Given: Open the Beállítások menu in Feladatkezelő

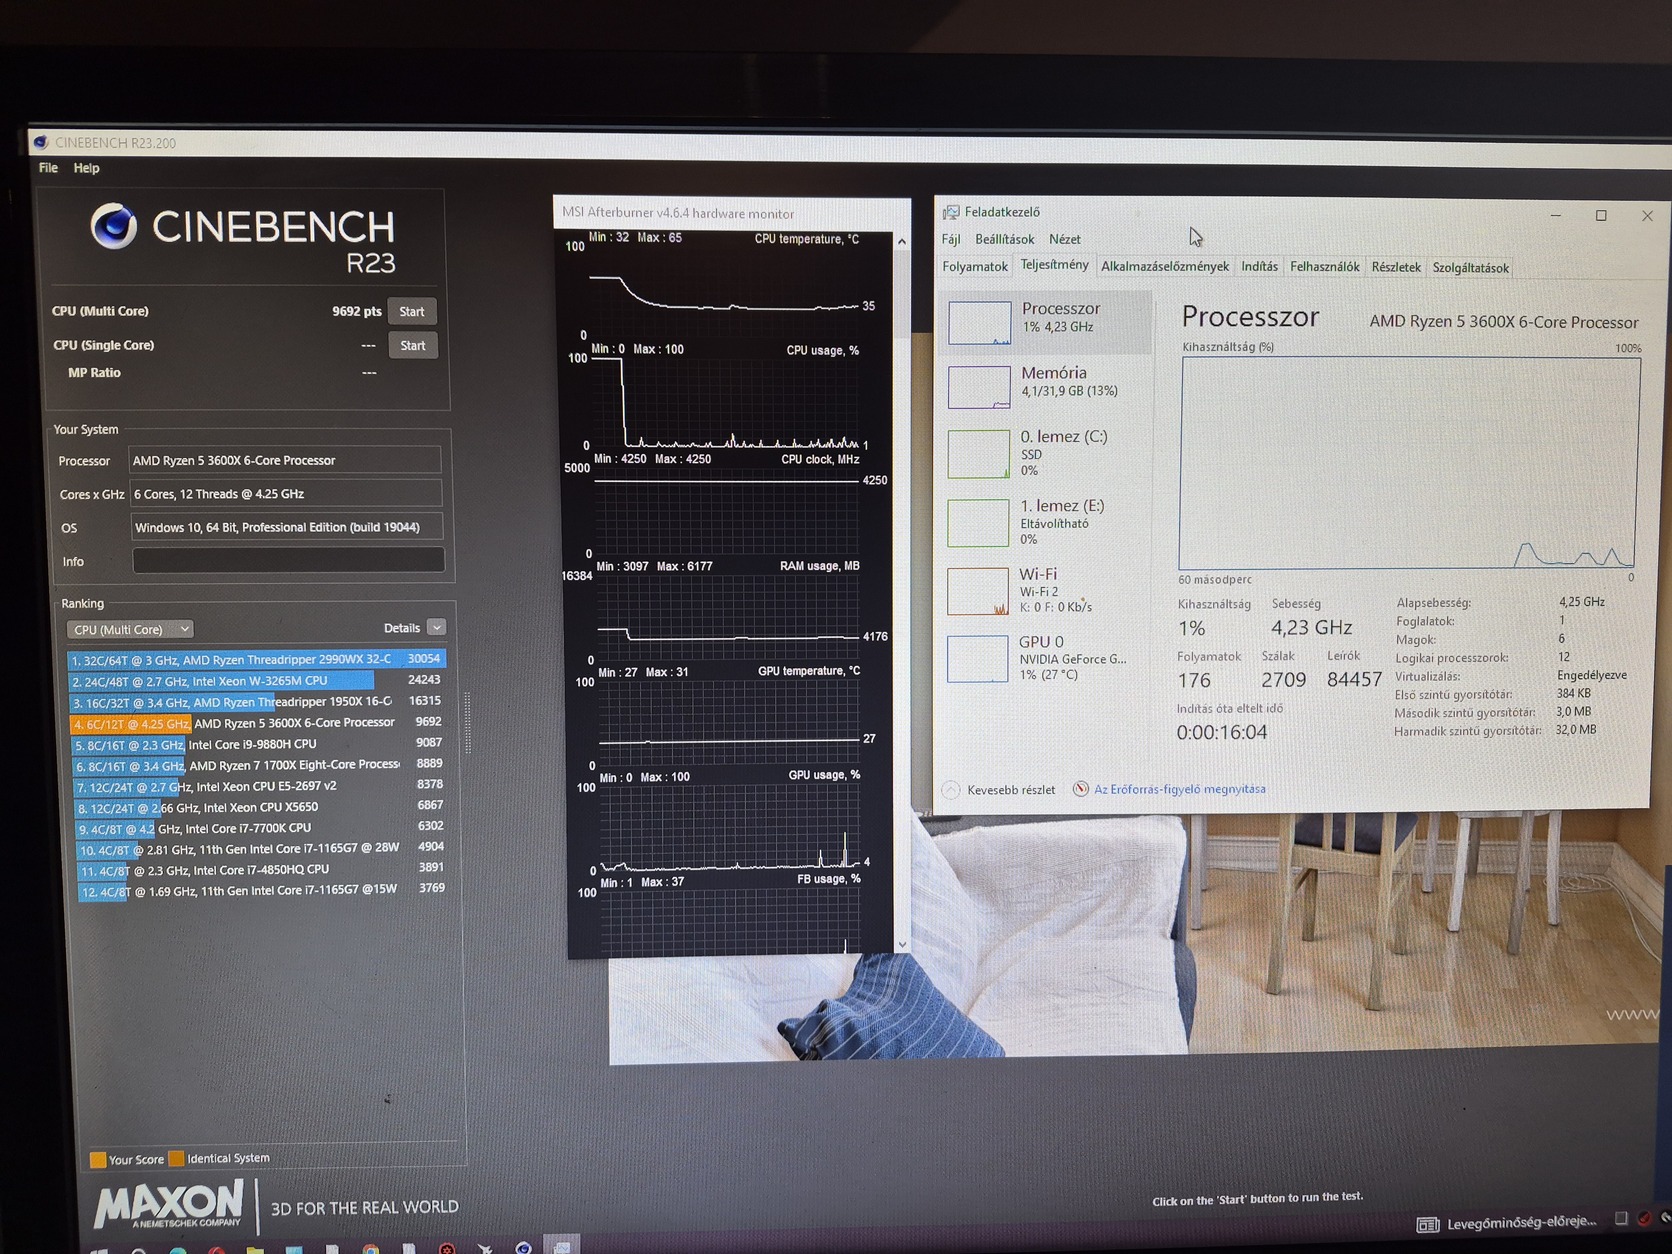Looking at the screenshot, I should tap(1004, 239).
